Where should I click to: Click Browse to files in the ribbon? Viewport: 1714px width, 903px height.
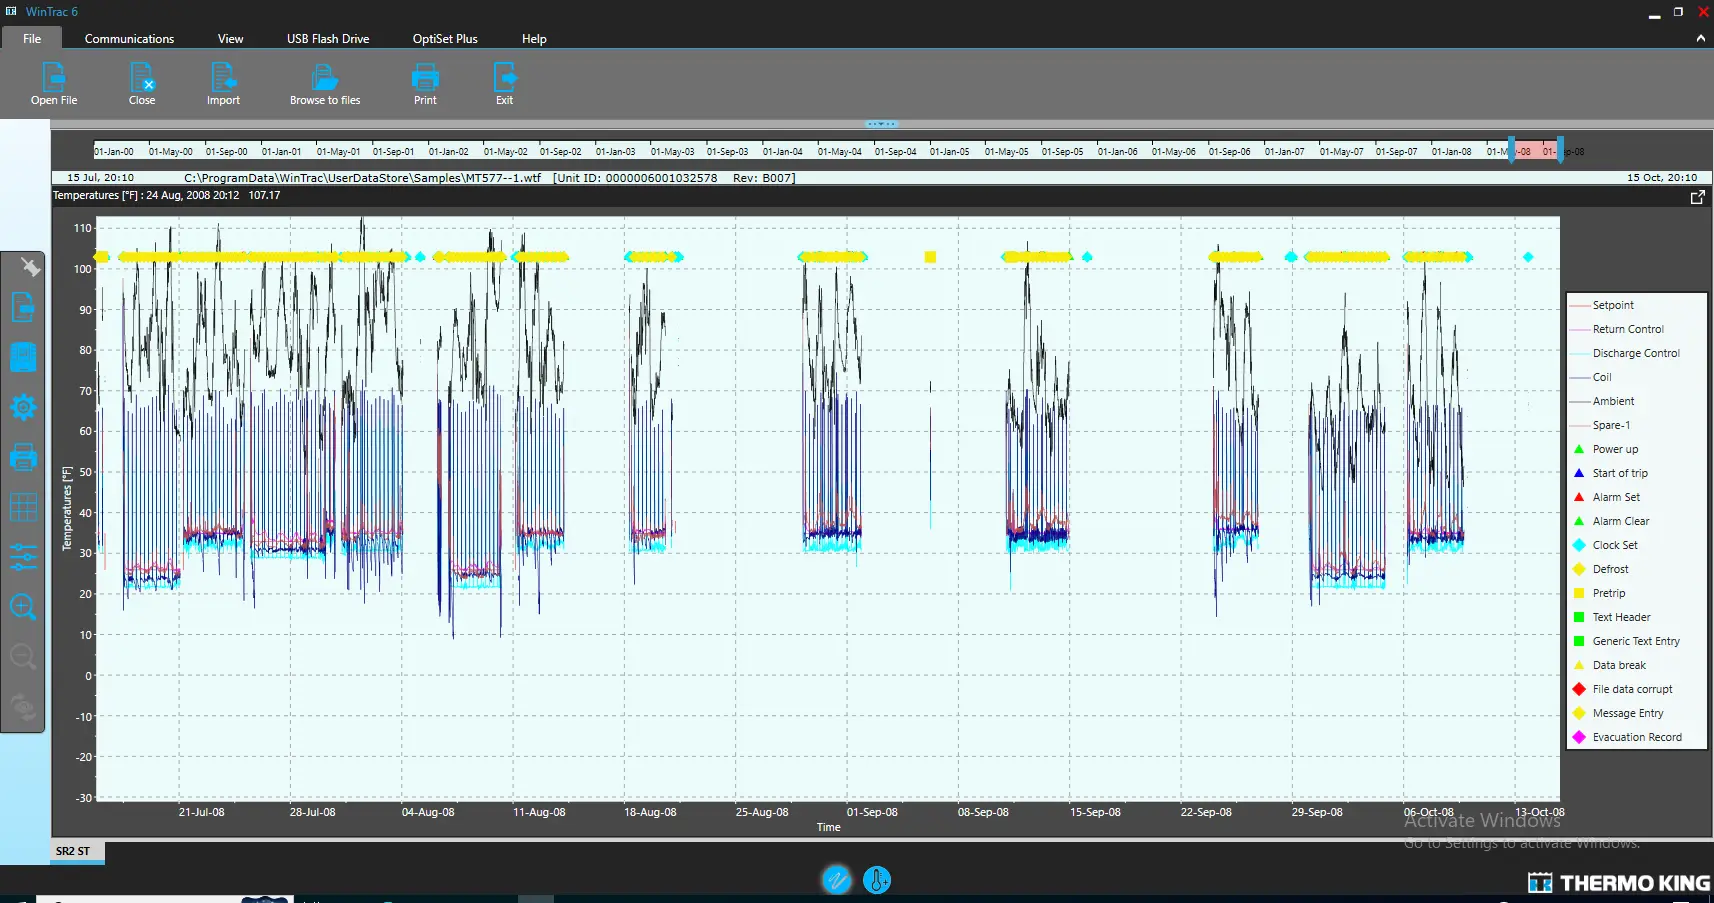[324, 84]
